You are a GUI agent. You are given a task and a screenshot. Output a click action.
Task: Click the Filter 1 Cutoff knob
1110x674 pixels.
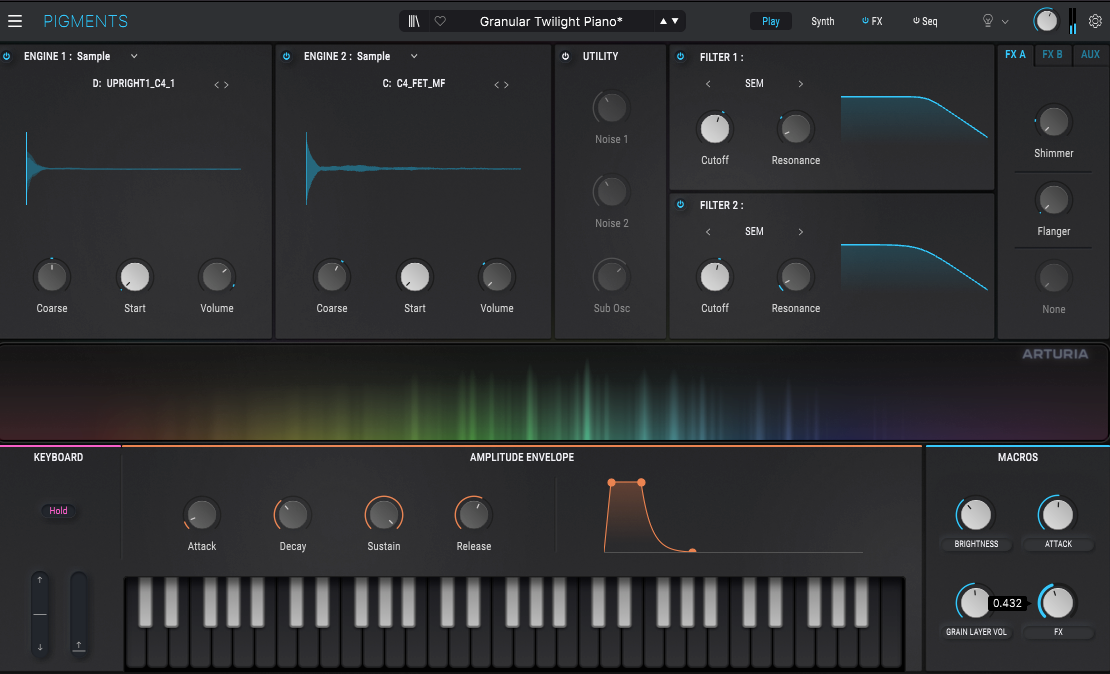[714, 128]
